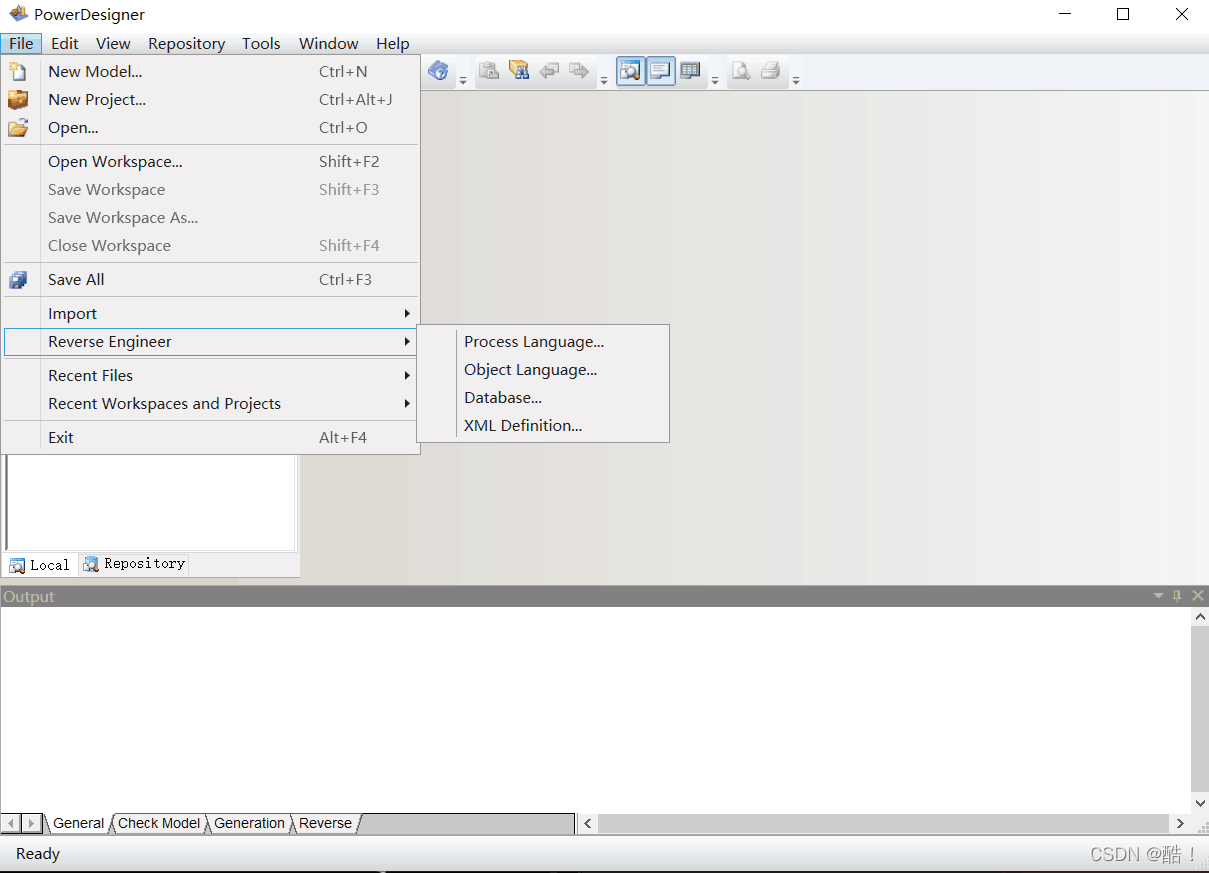Choose XML Definition... in the submenu
Screen dimensions: 1209x873
click(543, 426)
